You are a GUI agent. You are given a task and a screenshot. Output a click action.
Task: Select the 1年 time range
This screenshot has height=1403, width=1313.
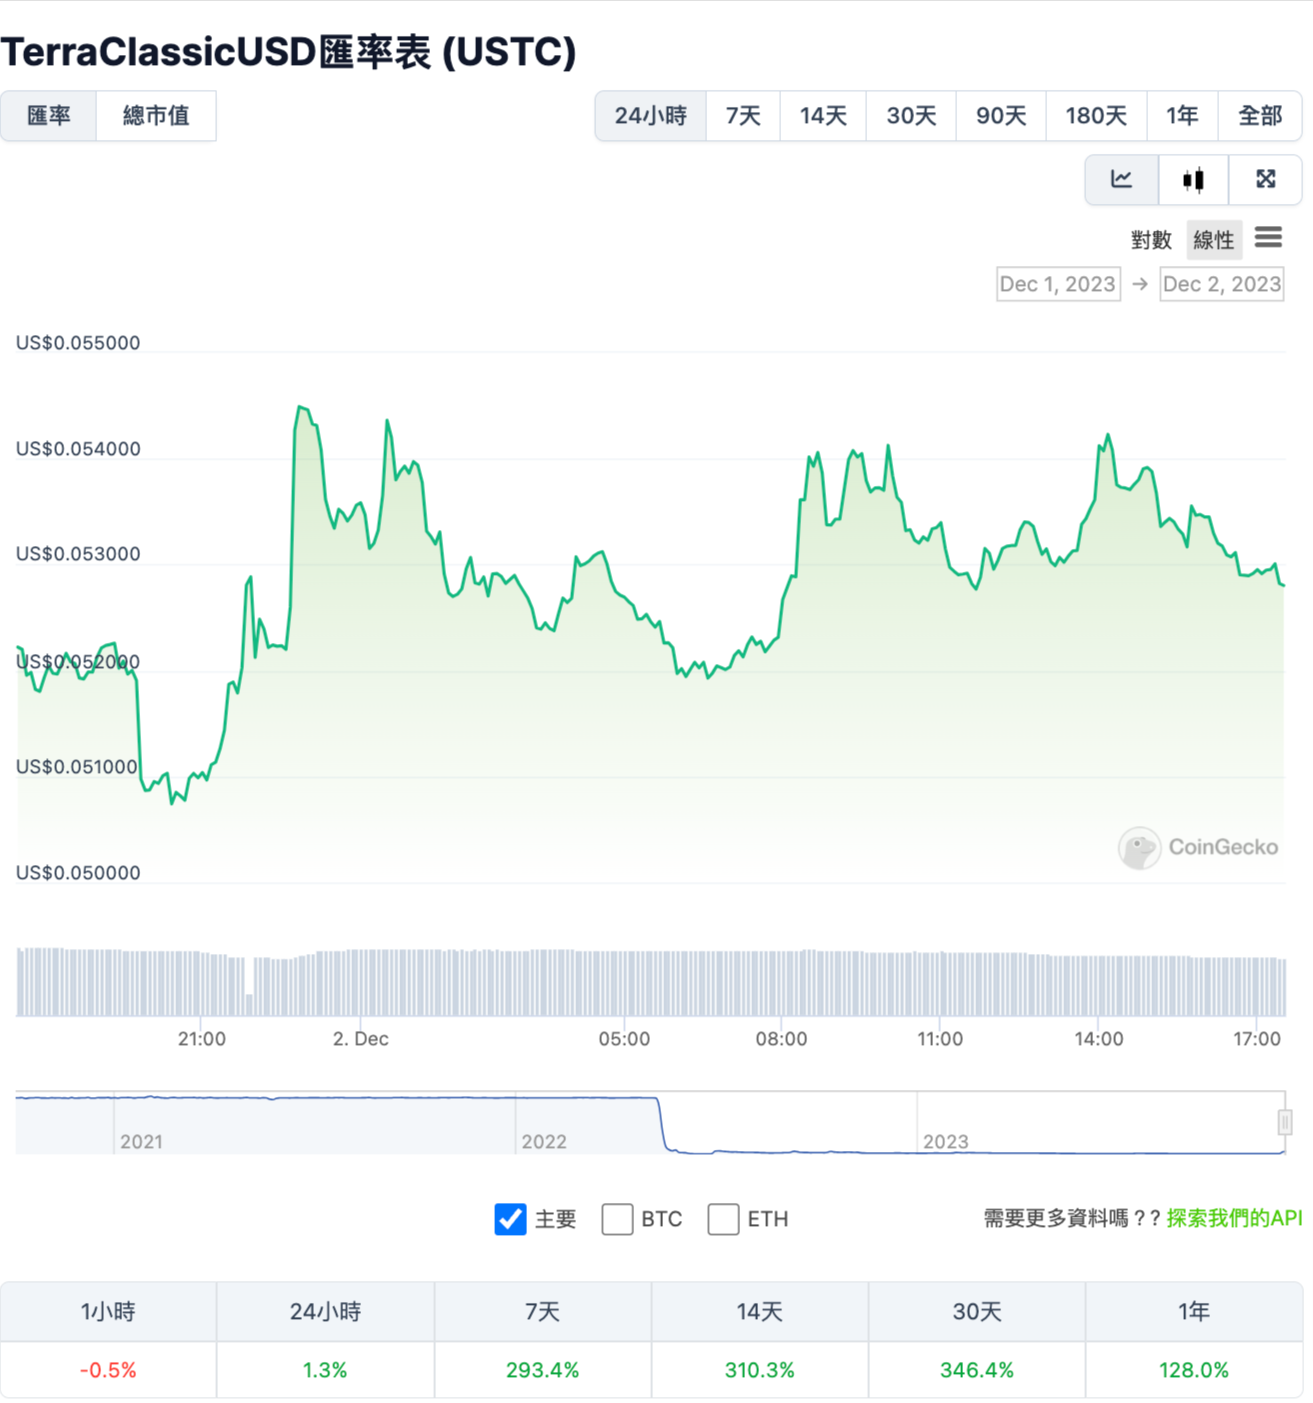point(1181,116)
